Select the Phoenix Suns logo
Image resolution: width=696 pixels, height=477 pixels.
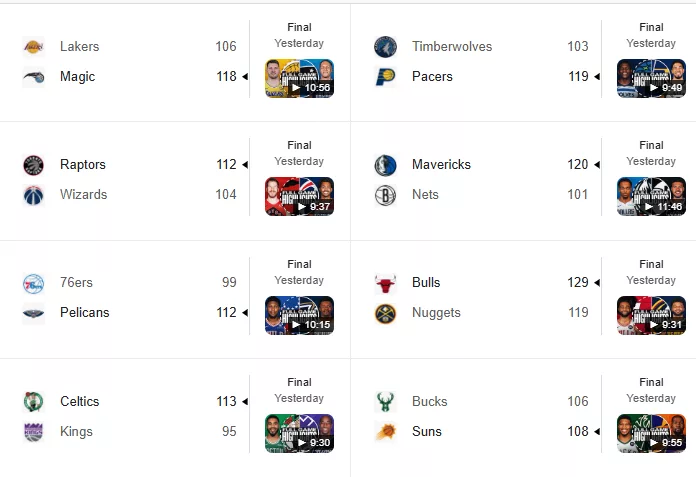(385, 432)
